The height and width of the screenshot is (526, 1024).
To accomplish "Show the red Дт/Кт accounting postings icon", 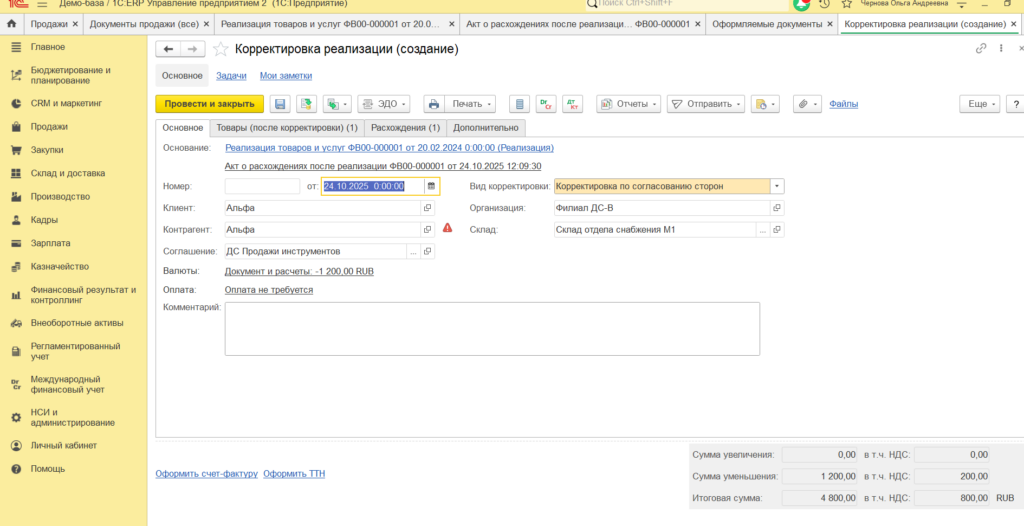I will (x=571, y=104).
